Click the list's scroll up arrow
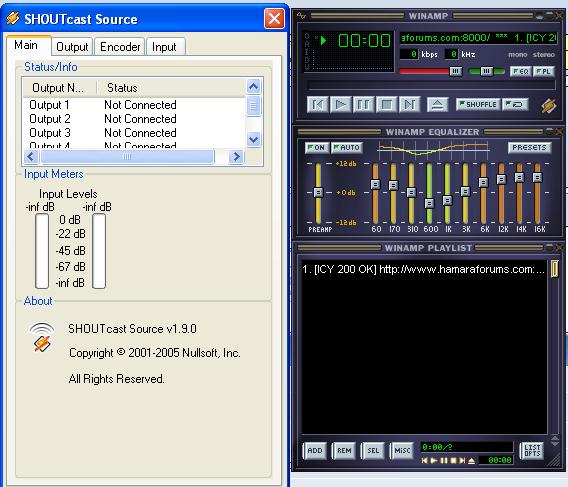Screen dimensions: 568x487 [x=254, y=87]
